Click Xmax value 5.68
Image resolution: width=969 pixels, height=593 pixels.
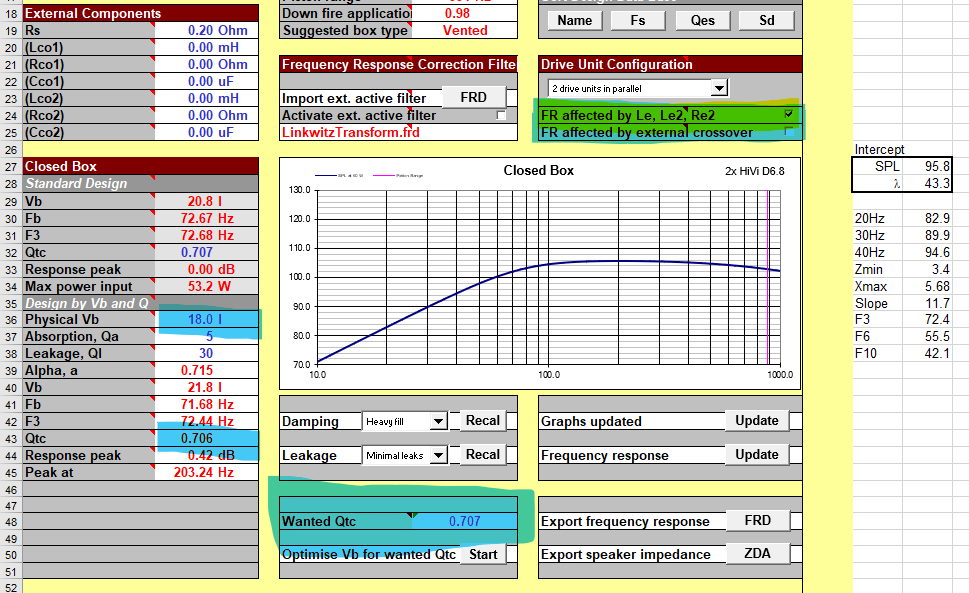pyautogui.click(x=926, y=287)
